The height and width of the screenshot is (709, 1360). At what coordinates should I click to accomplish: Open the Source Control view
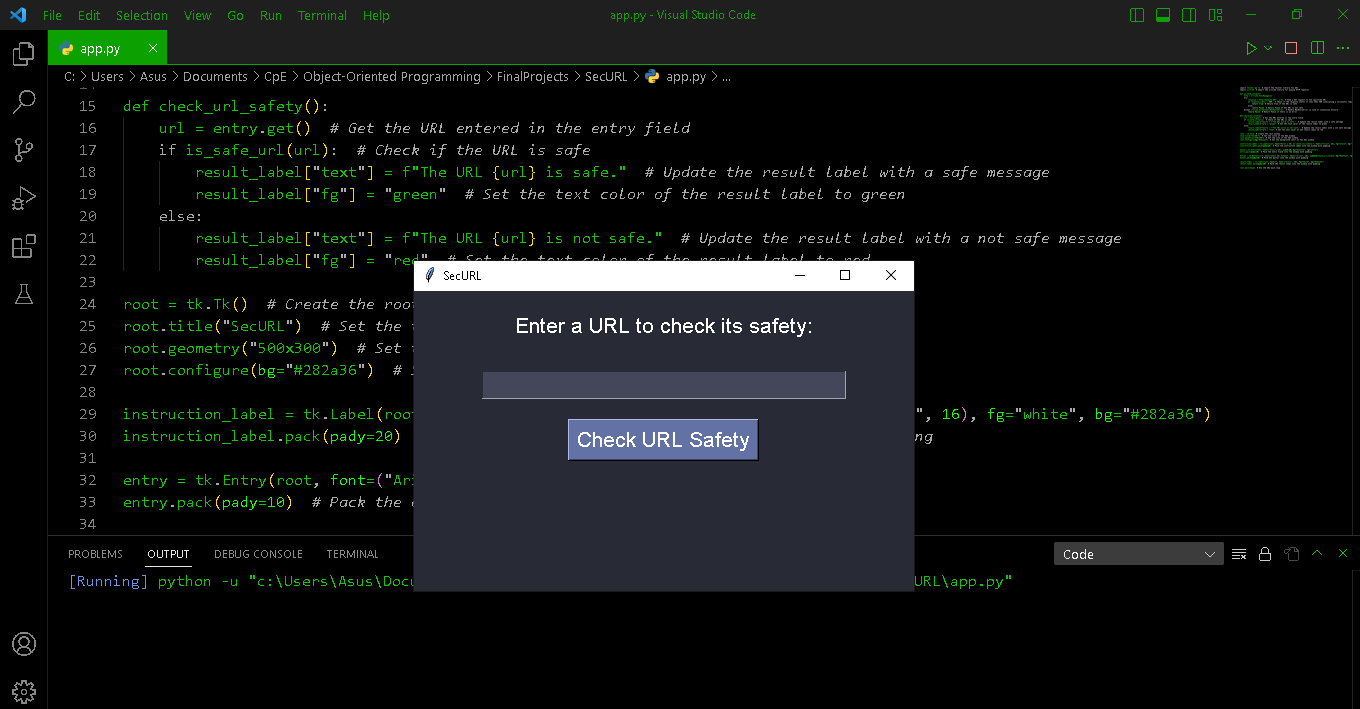(23, 150)
